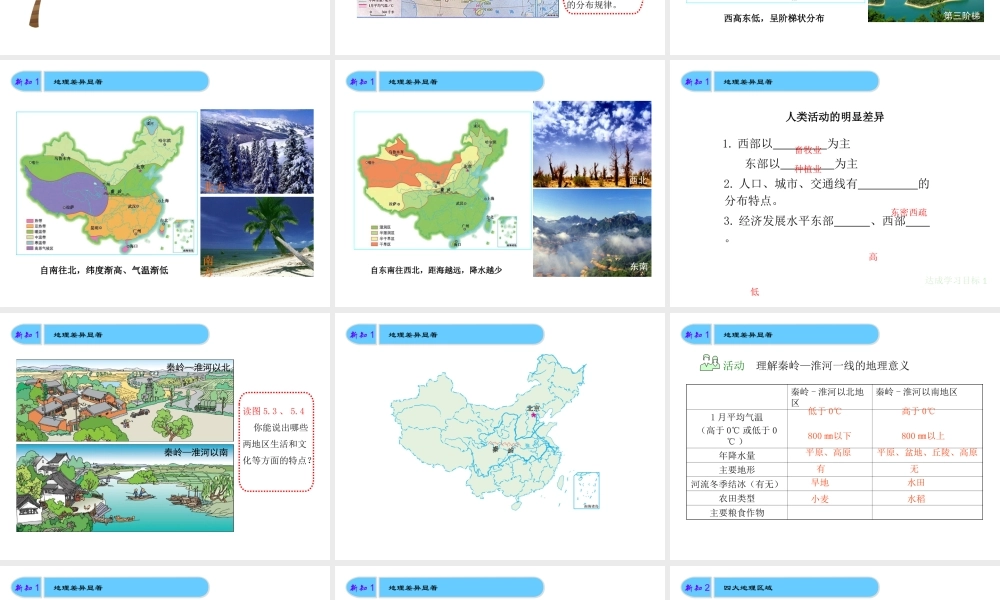Click the precipitation map color legend
The width and height of the screenshot is (1000, 600).
(x=381, y=235)
